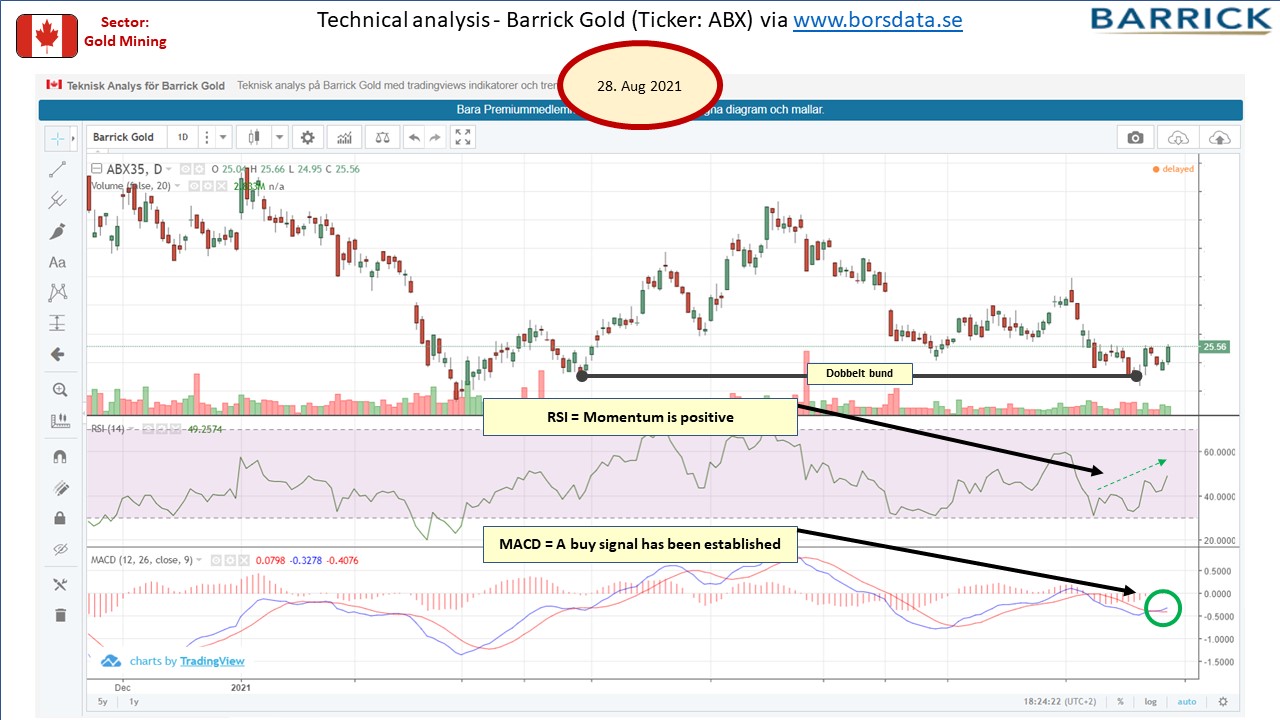Open the www.borsdata.se link
The image size is (1280, 720).
pos(878,20)
